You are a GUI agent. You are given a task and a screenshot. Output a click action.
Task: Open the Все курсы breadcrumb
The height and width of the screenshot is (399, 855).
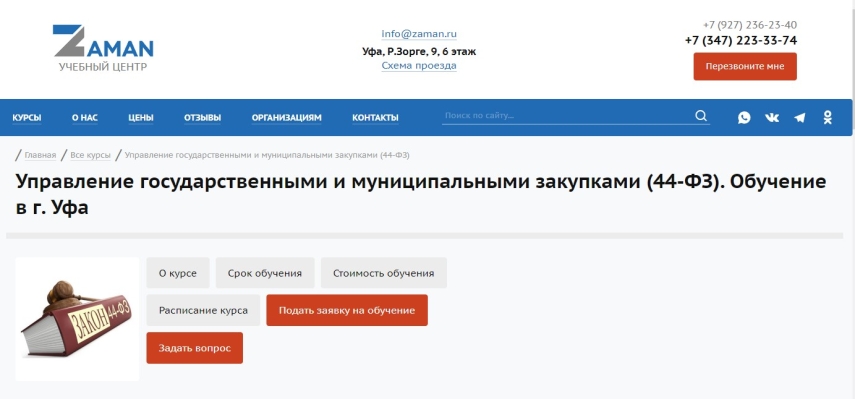(90, 155)
